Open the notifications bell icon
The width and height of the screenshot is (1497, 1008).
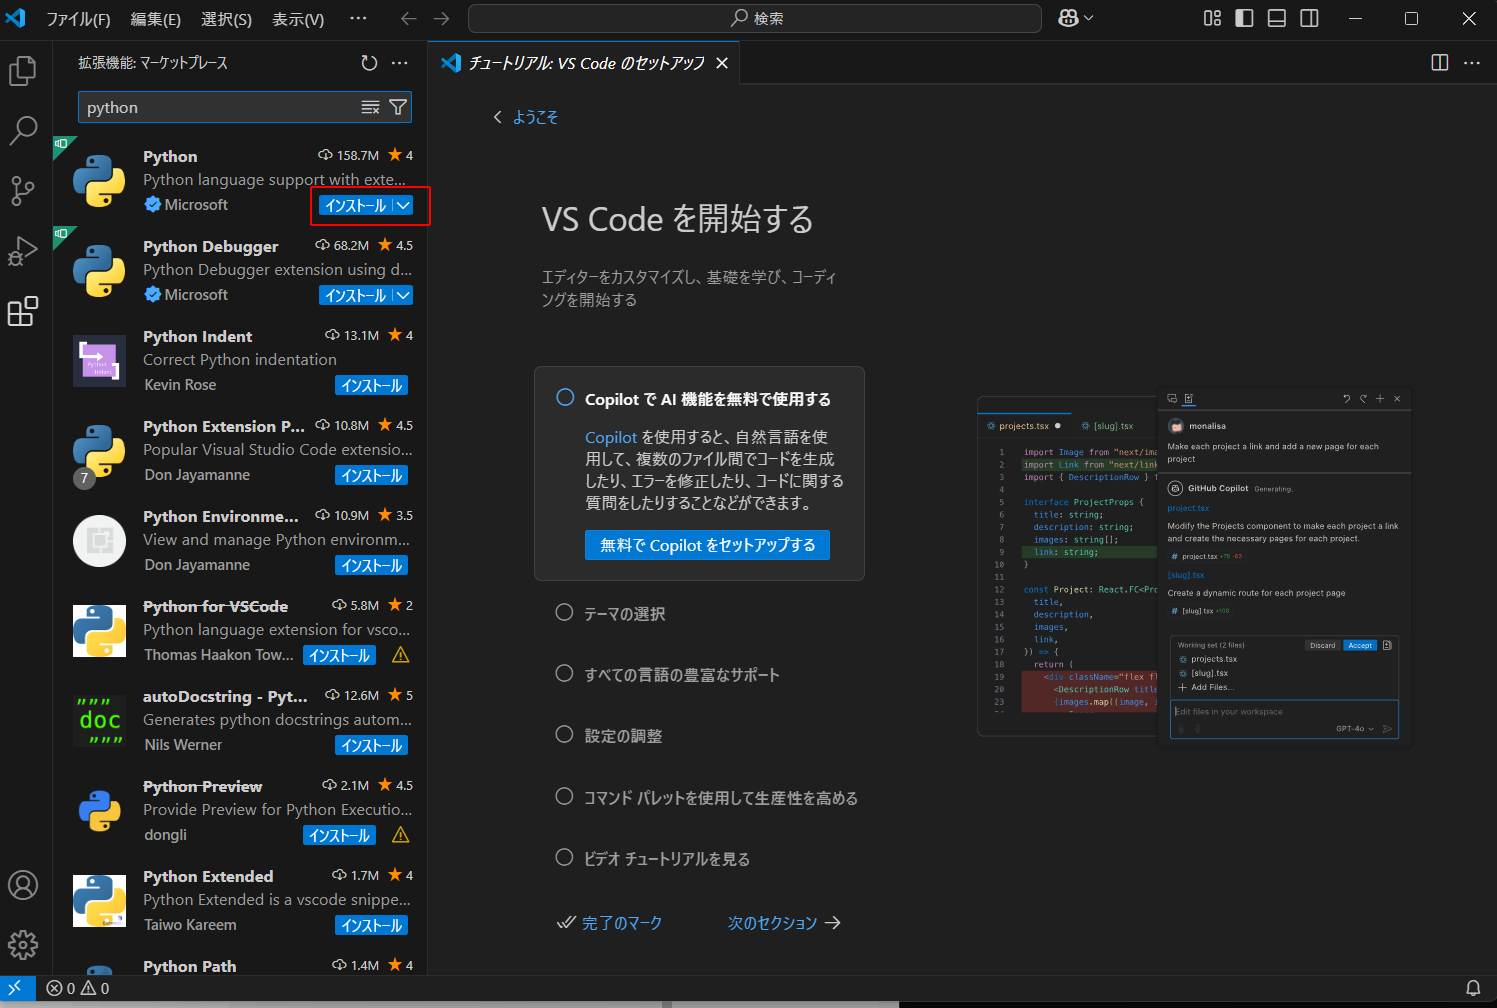click(1473, 988)
